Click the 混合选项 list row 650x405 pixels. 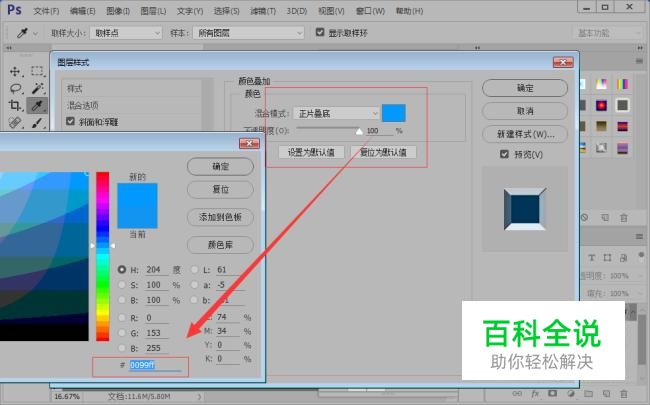(132, 105)
